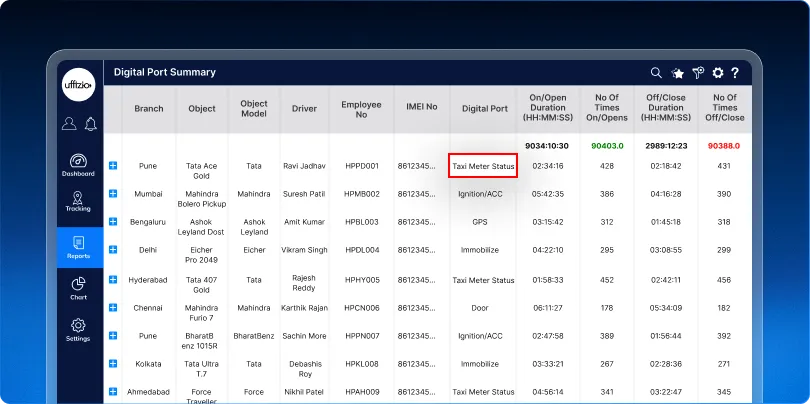Click employee number HPHY005
This screenshot has width=810, height=404.
(x=362, y=280)
